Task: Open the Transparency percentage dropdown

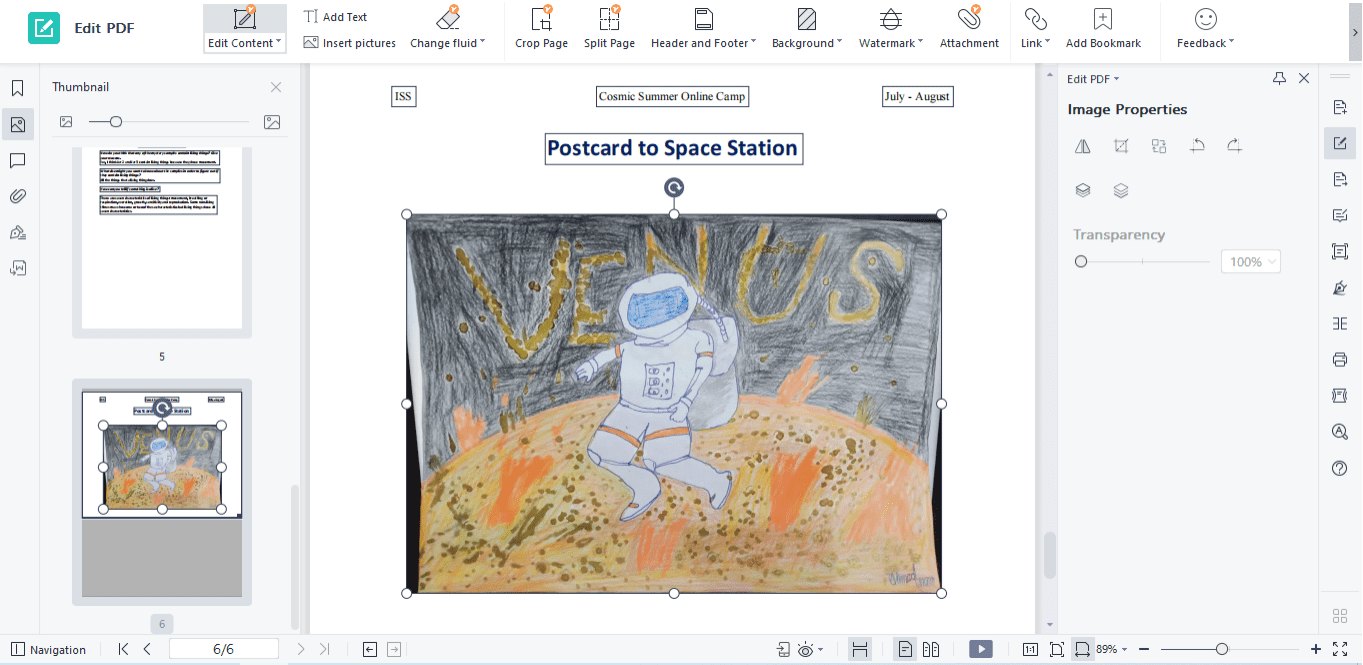Action: pos(1251,262)
